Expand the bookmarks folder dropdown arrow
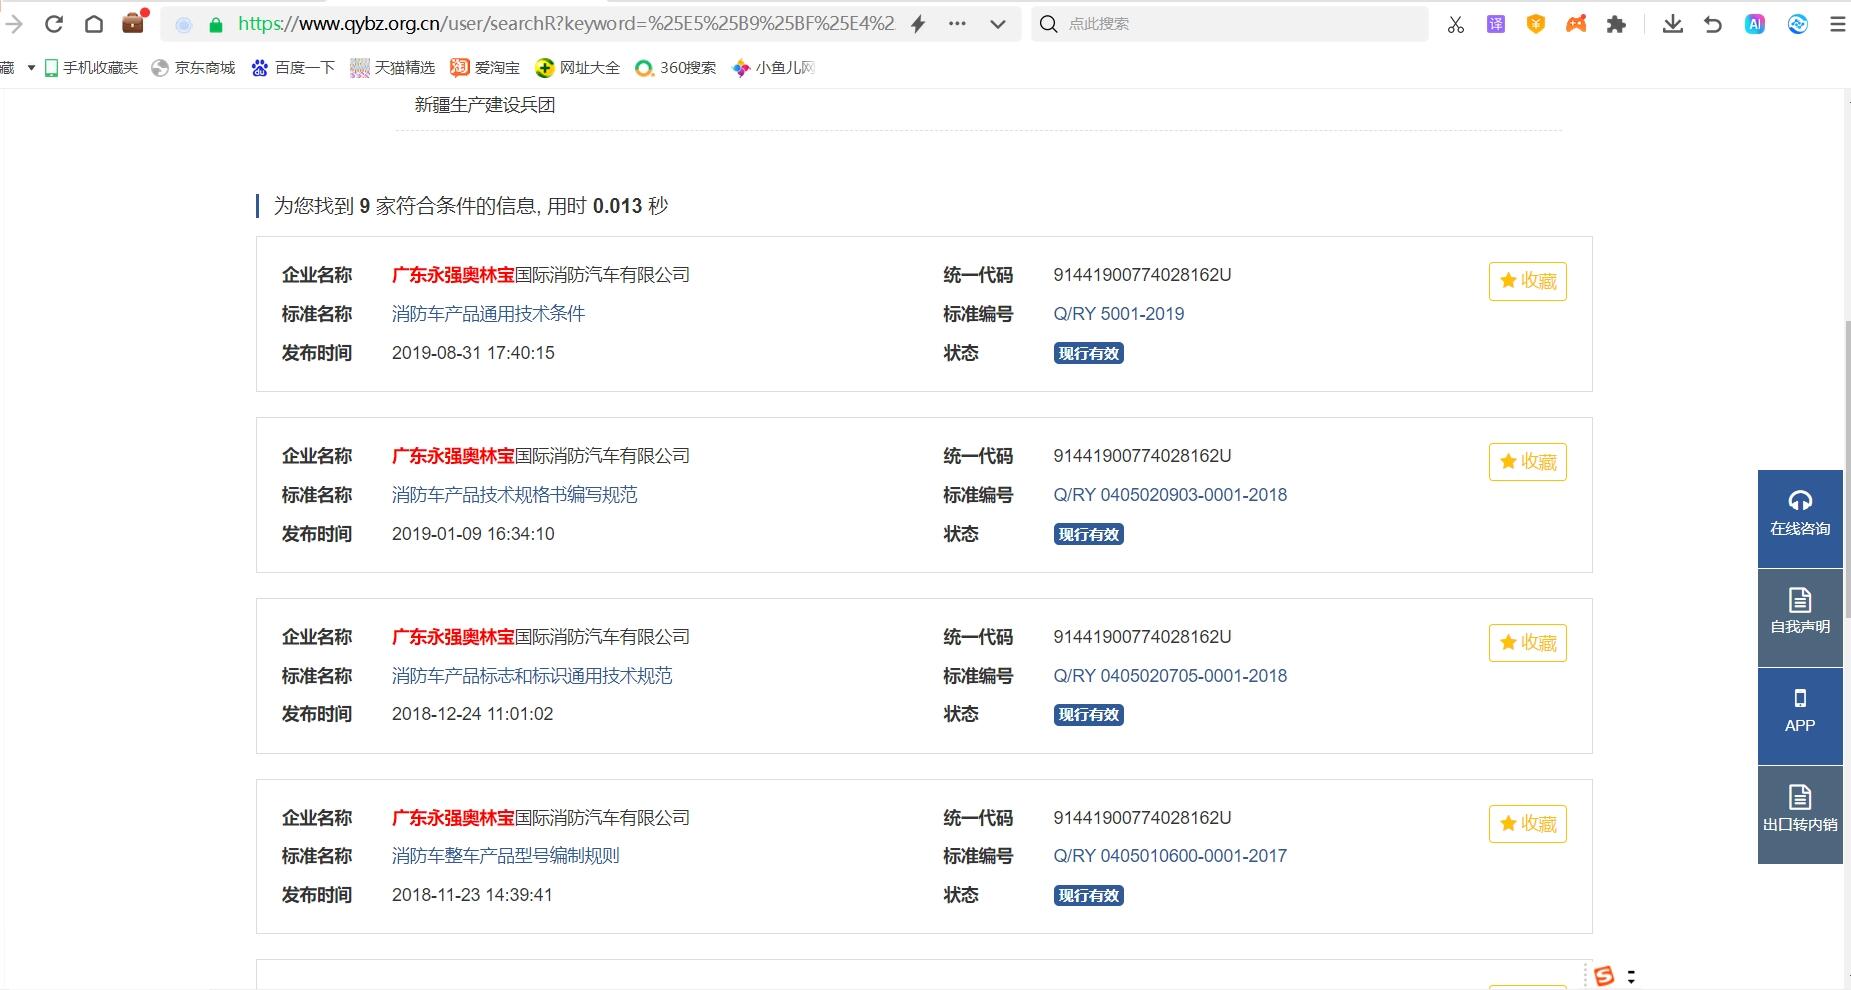Viewport: 1851px width, 990px height. 31,68
